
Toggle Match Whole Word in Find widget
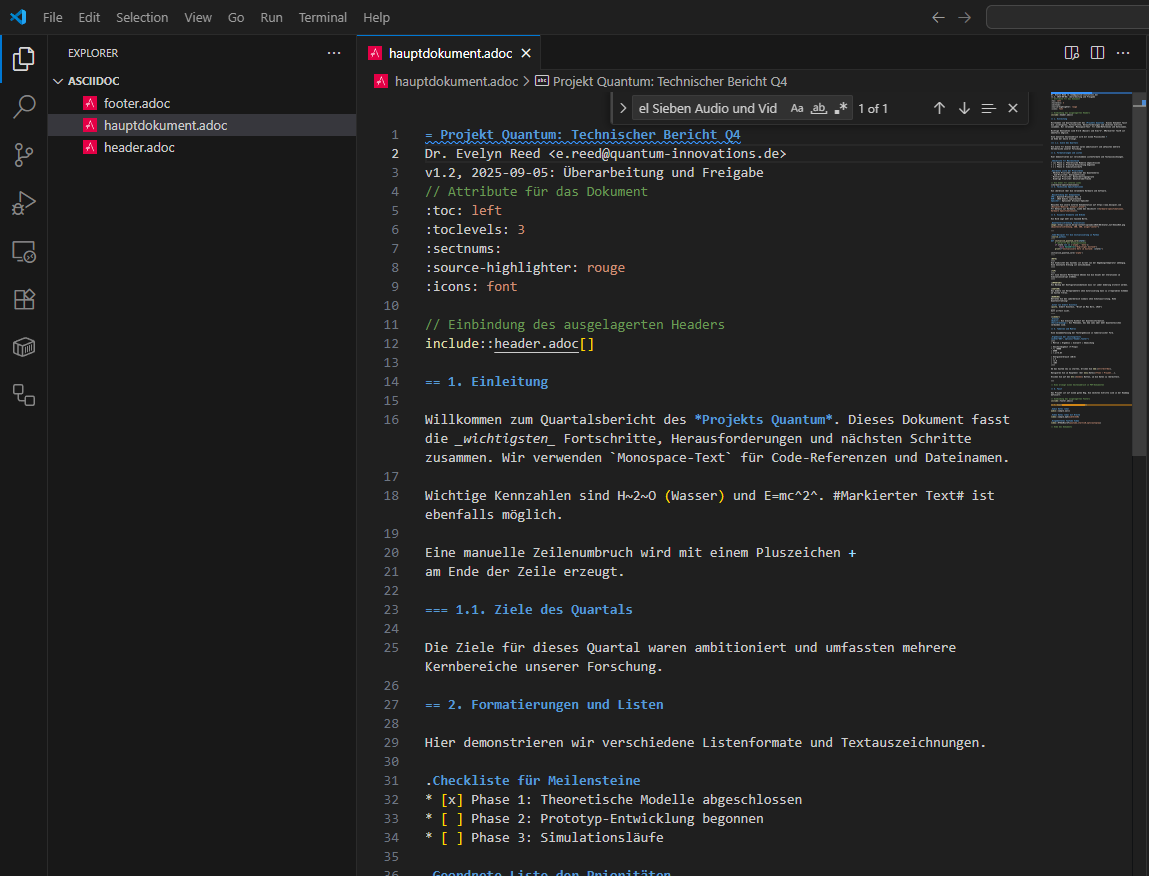[x=819, y=108]
